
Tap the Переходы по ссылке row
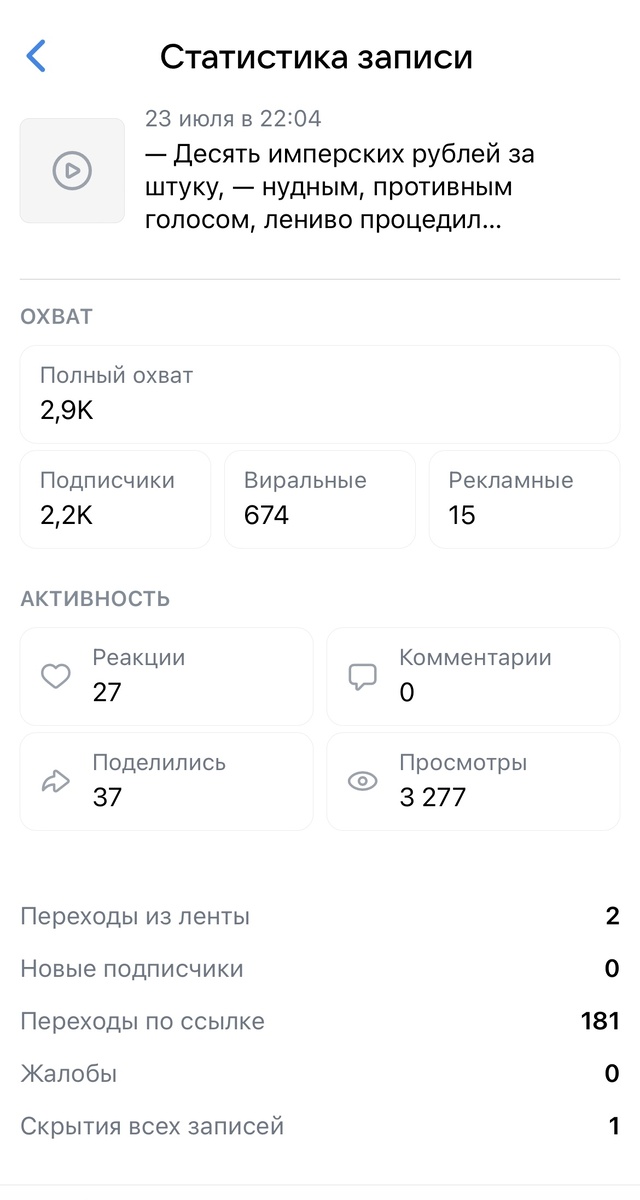(320, 1021)
